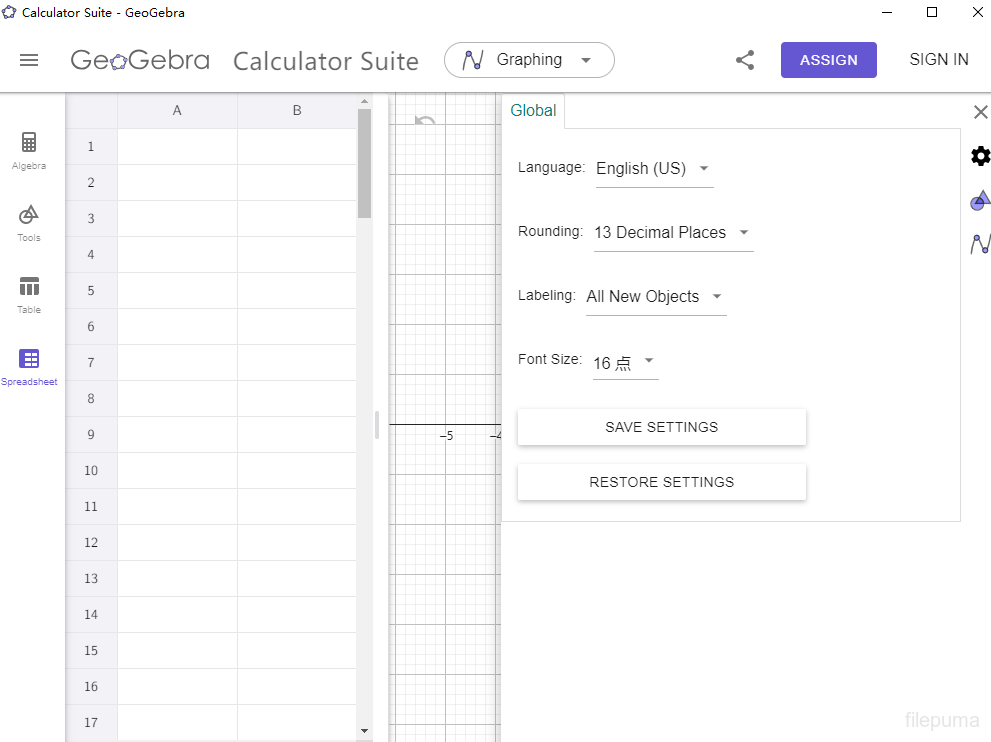
Task: Open the Tools panel
Action: pyautogui.click(x=29, y=222)
